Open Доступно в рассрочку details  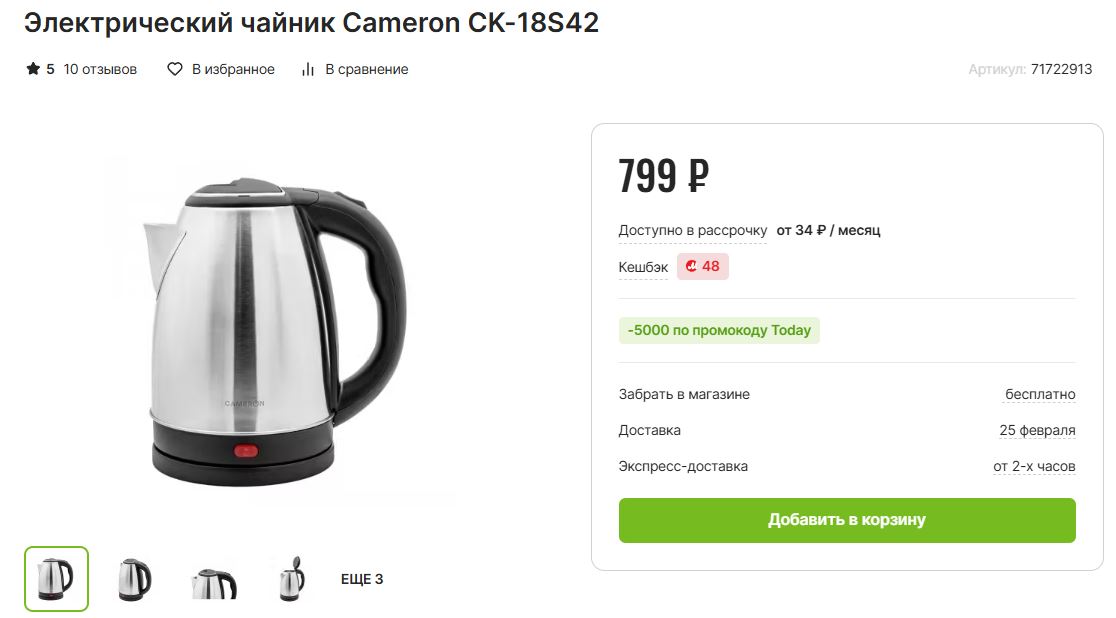[x=693, y=231]
